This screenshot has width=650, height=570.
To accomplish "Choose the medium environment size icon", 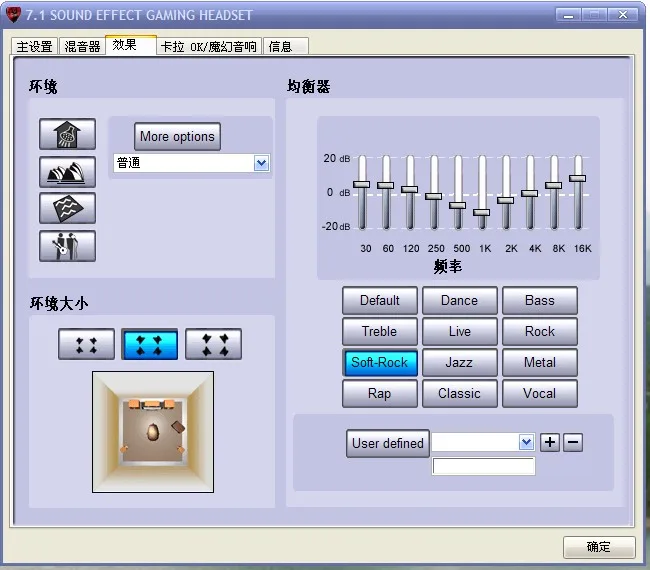I will (150, 344).
